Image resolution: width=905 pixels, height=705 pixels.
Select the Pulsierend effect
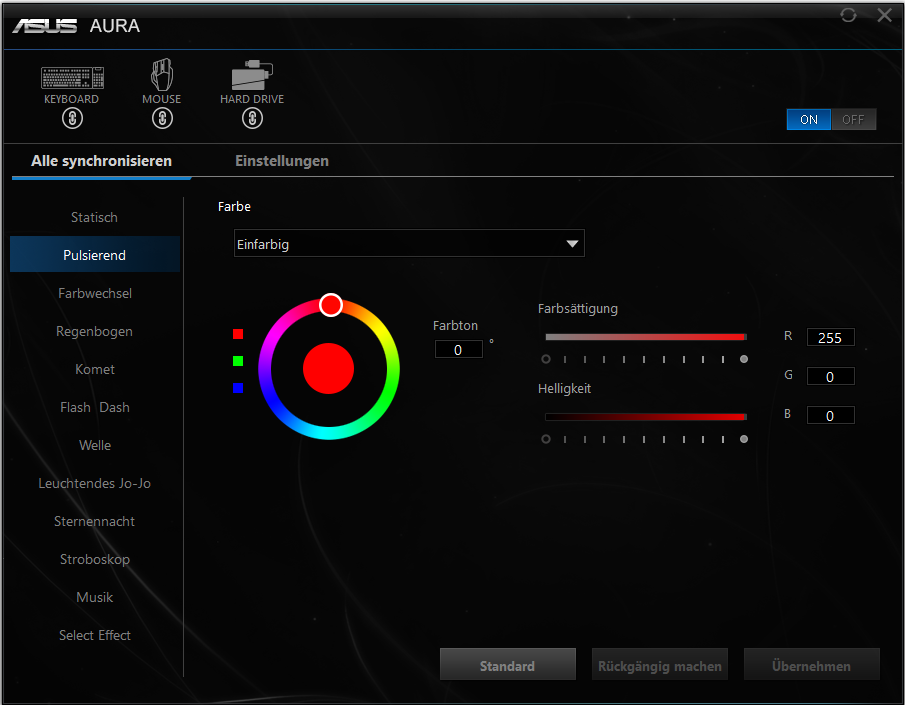coord(95,255)
